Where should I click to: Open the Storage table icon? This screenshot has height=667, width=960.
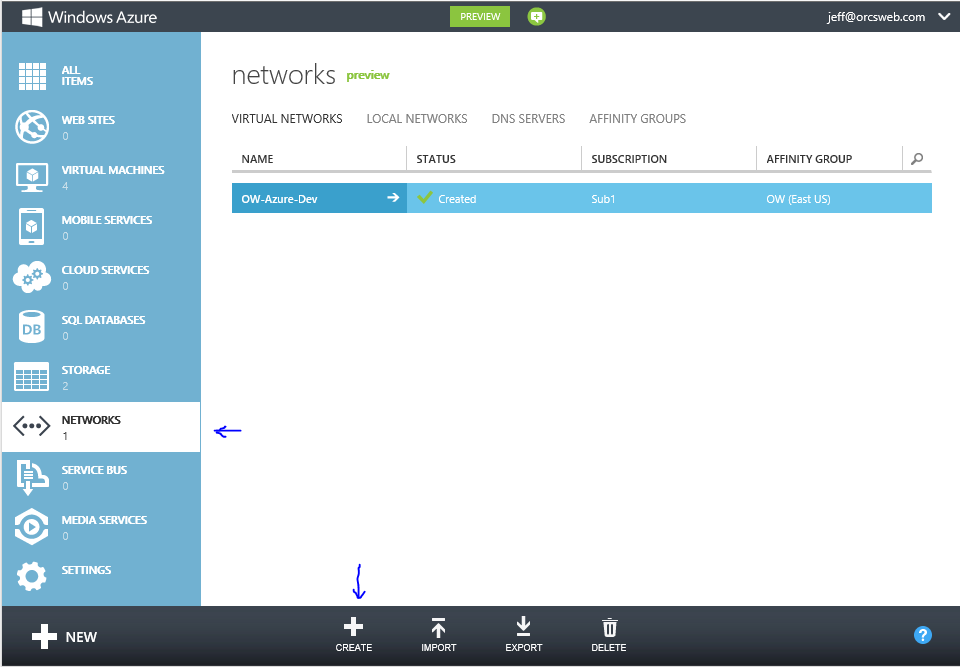coord(32,377)
